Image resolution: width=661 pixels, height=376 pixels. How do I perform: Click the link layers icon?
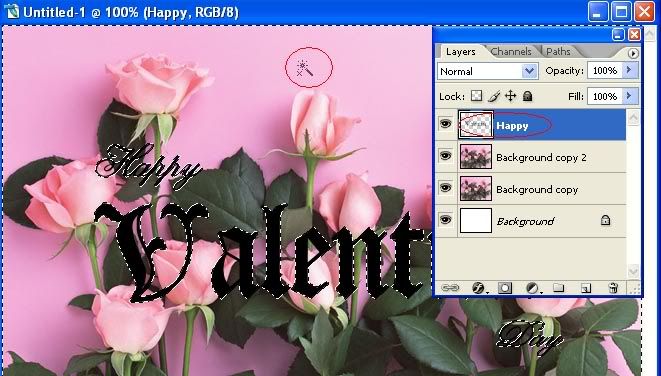(x=449, y=287)
